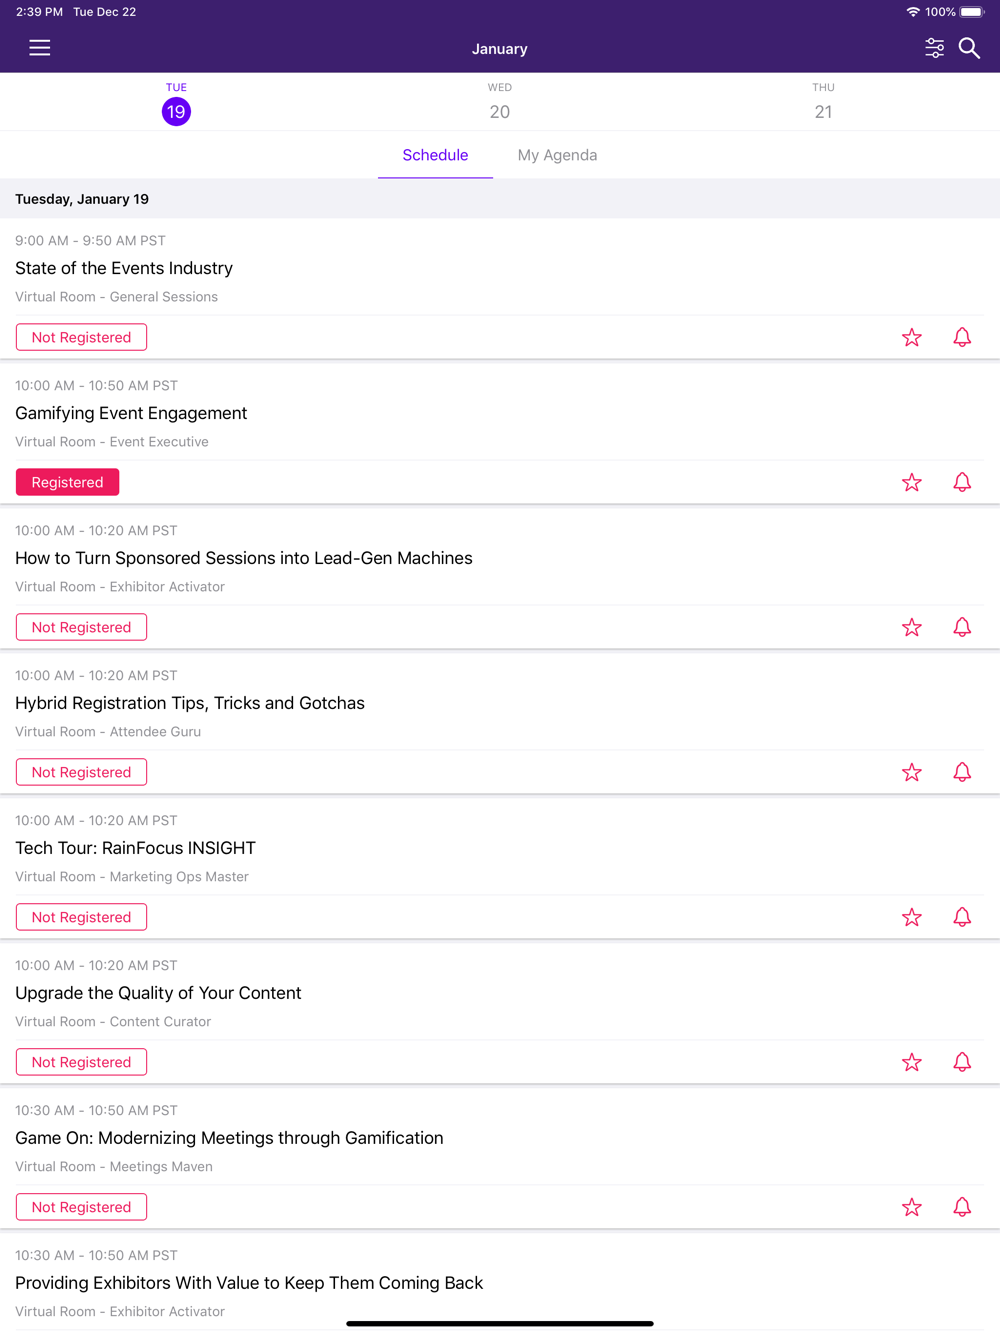Open the hamburger navigation menu
Screen dimensions: 1000x1334
(40, 48)
